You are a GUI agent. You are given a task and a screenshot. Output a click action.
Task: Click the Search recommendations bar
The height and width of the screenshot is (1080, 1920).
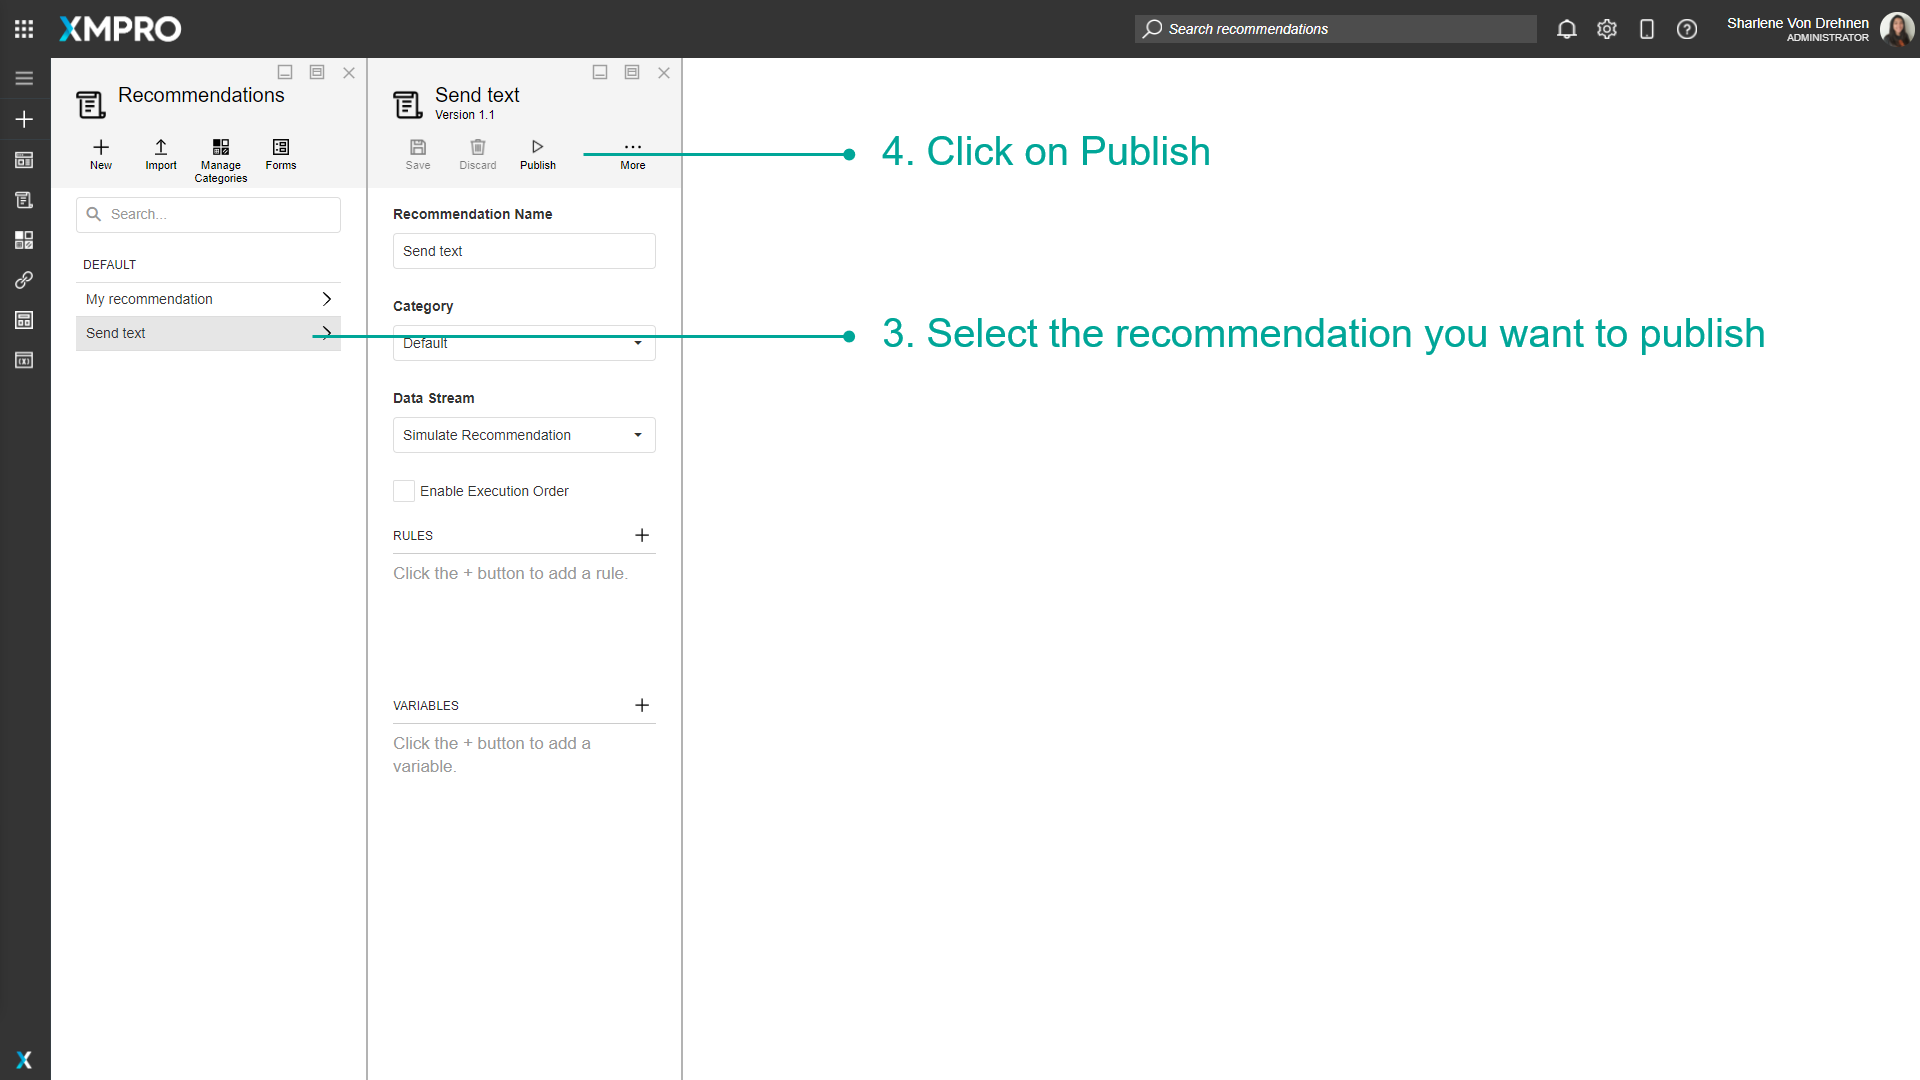1335,29
